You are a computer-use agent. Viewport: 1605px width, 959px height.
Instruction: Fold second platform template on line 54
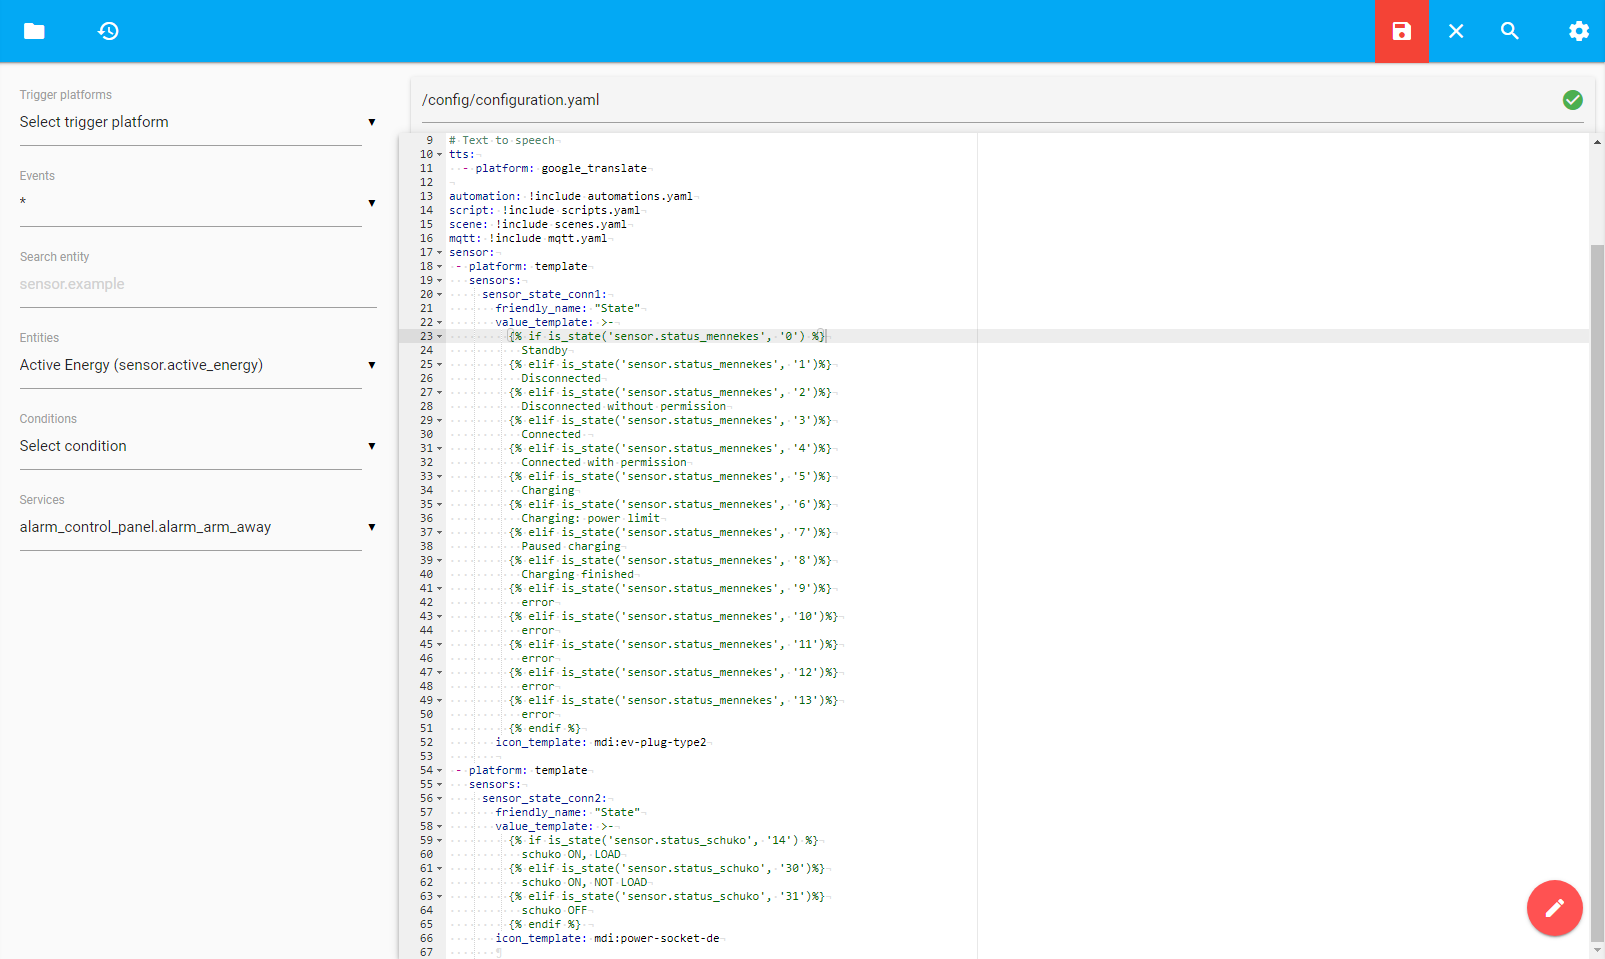[x=439, y=771]
